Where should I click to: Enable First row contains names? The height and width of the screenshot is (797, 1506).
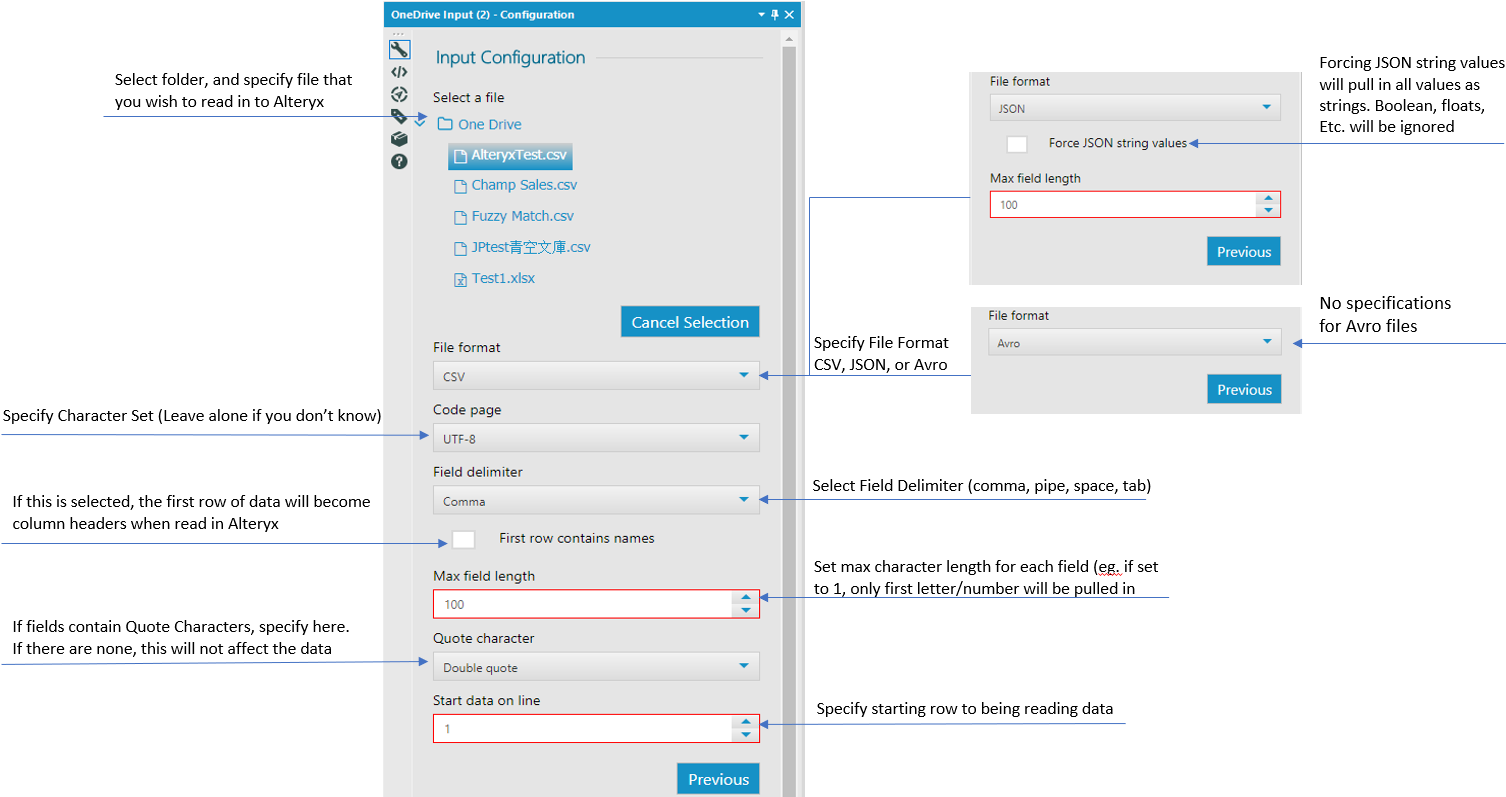pyautogui.click(x=463, y=538)
